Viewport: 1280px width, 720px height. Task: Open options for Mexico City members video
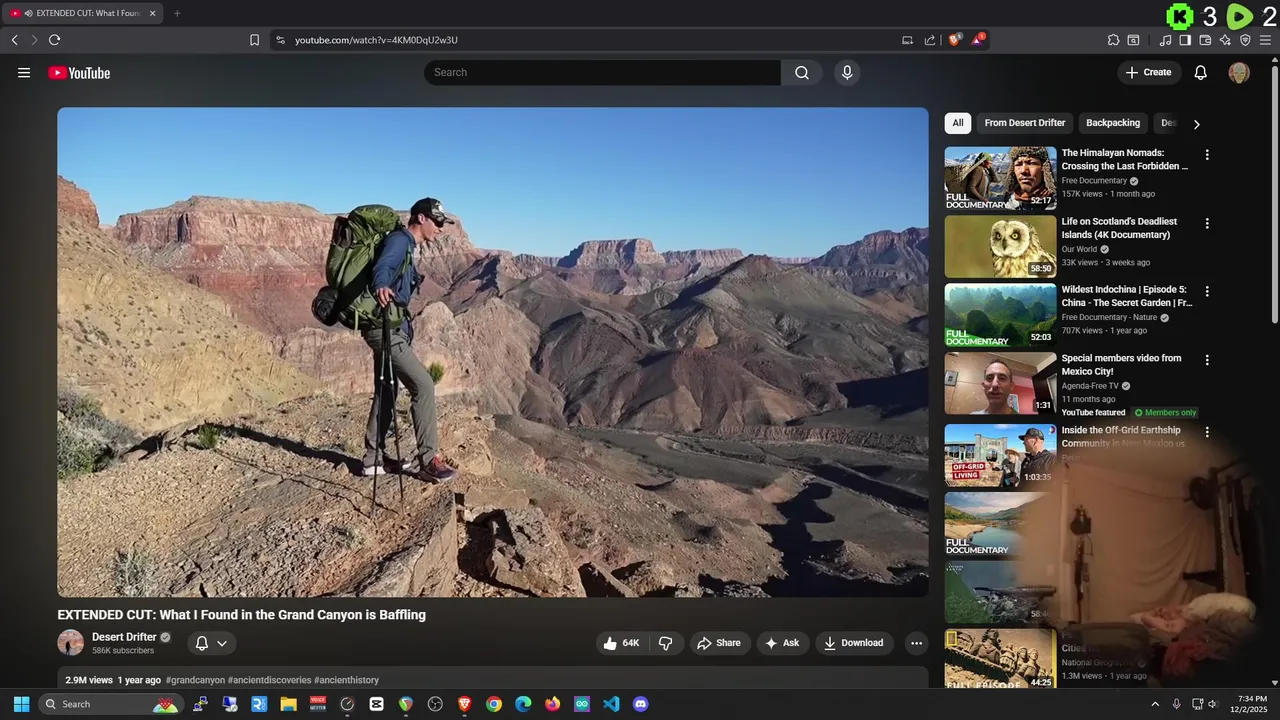[x=1207, y=360]
